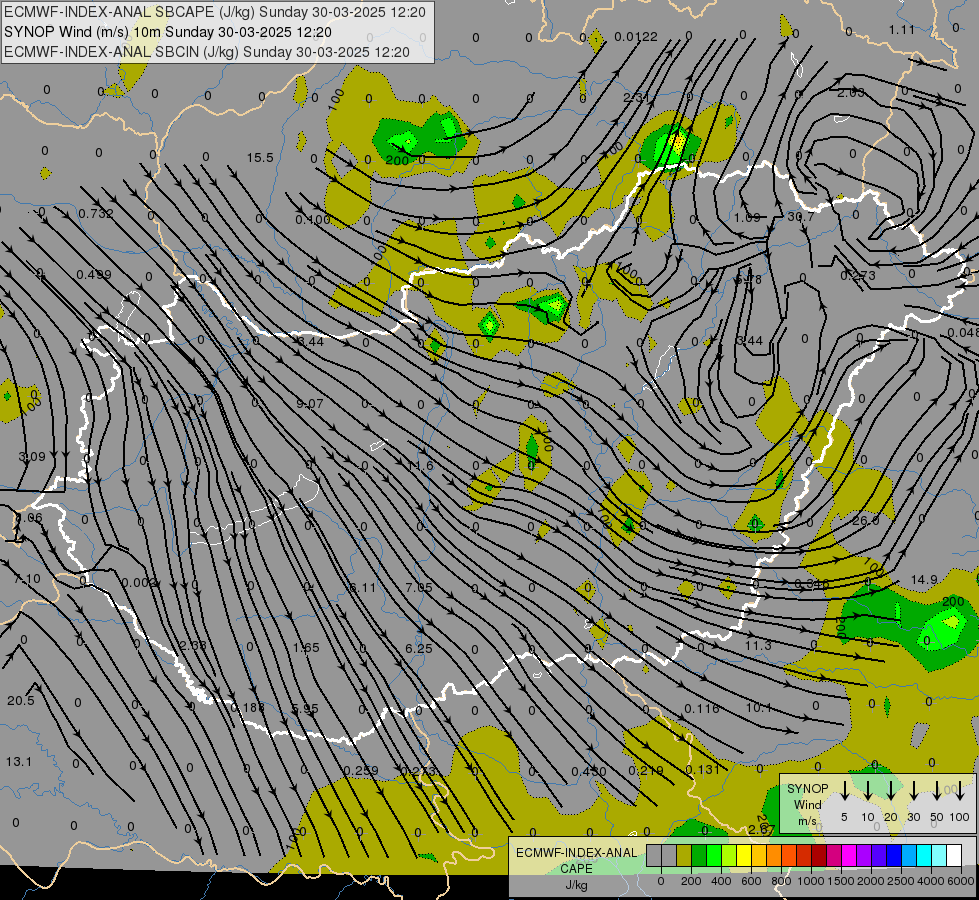The image size is (979, 900).
Task: Click the ECMWF-INDEX-ANAL label in the CAPE legend
Action: [576, 853]
